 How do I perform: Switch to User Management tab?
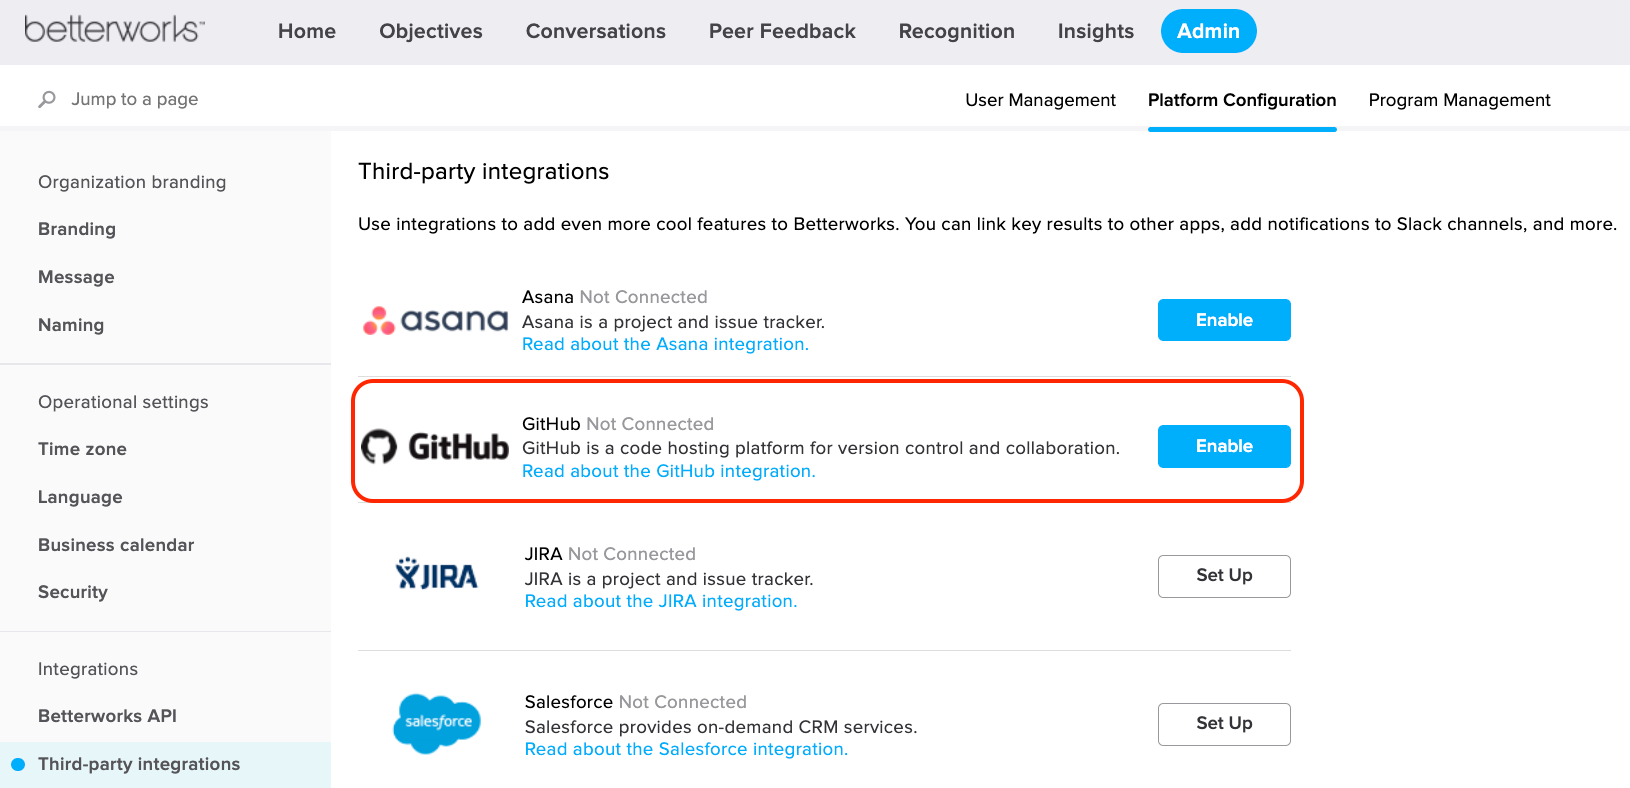(x=1040, y=100)
